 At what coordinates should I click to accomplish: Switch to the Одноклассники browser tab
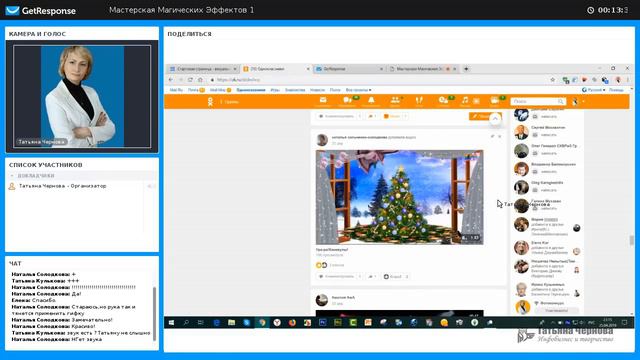click(x=276, y=69)
